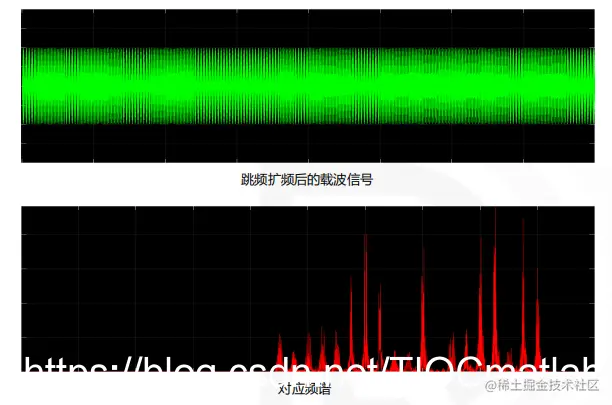Open the green carrier signal waveform image
Screen dimensions: 612x405
(308, 86)
